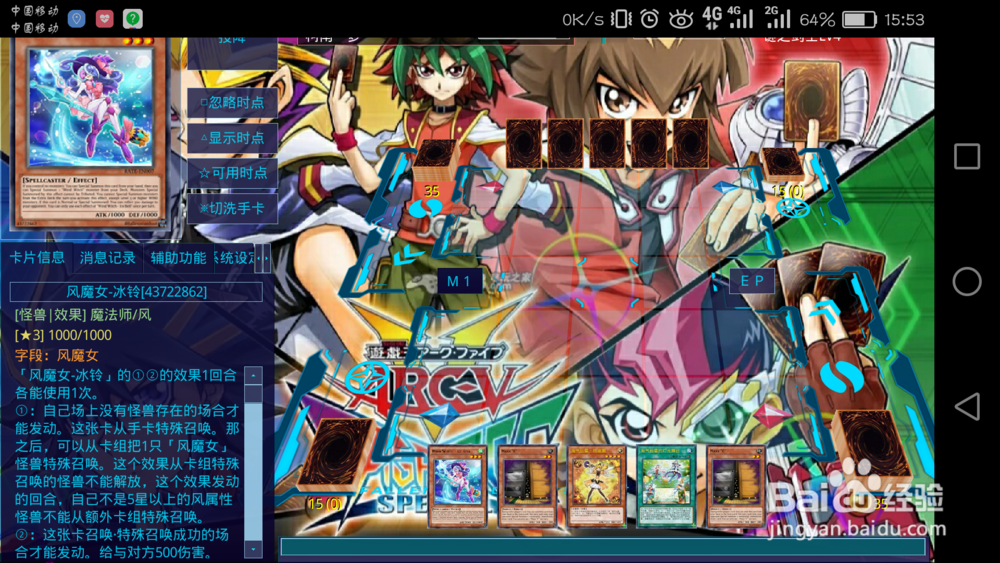Select the Wind Witch Ice Bell card in hand
The height and width of the screenshot is (563, 1000).
tap(457, 486)
